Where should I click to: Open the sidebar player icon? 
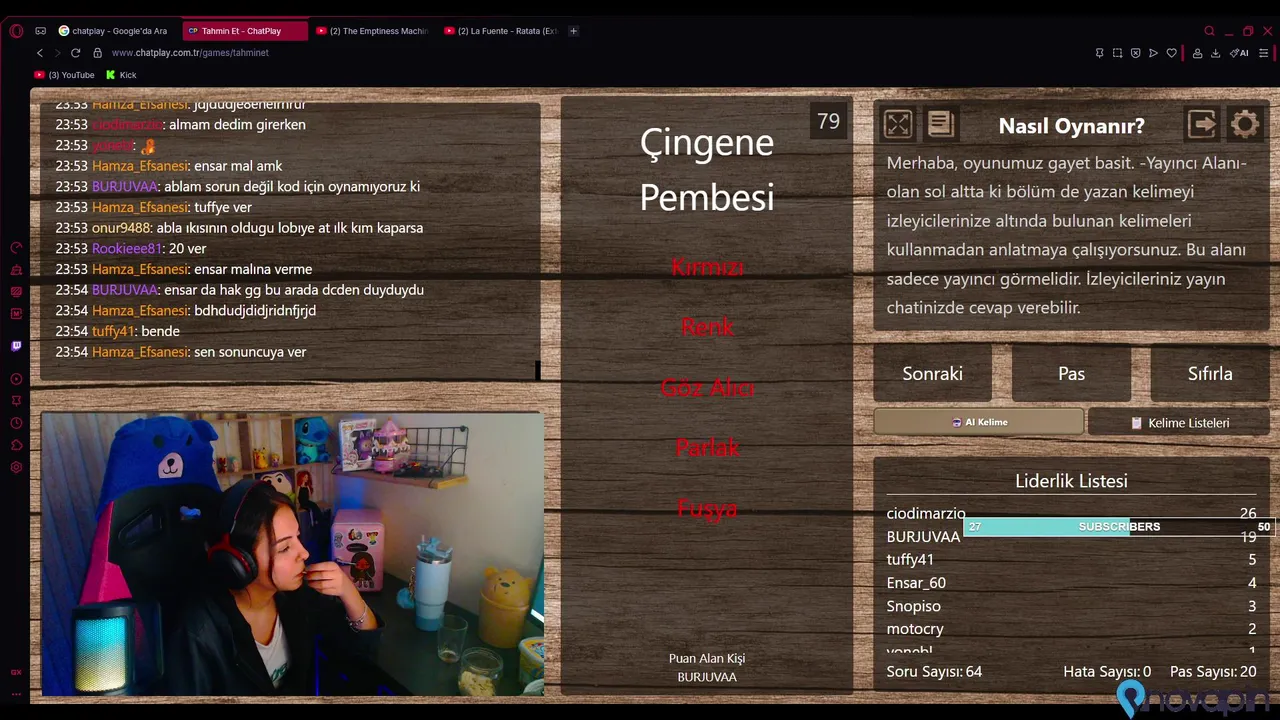tap(16, 379)
